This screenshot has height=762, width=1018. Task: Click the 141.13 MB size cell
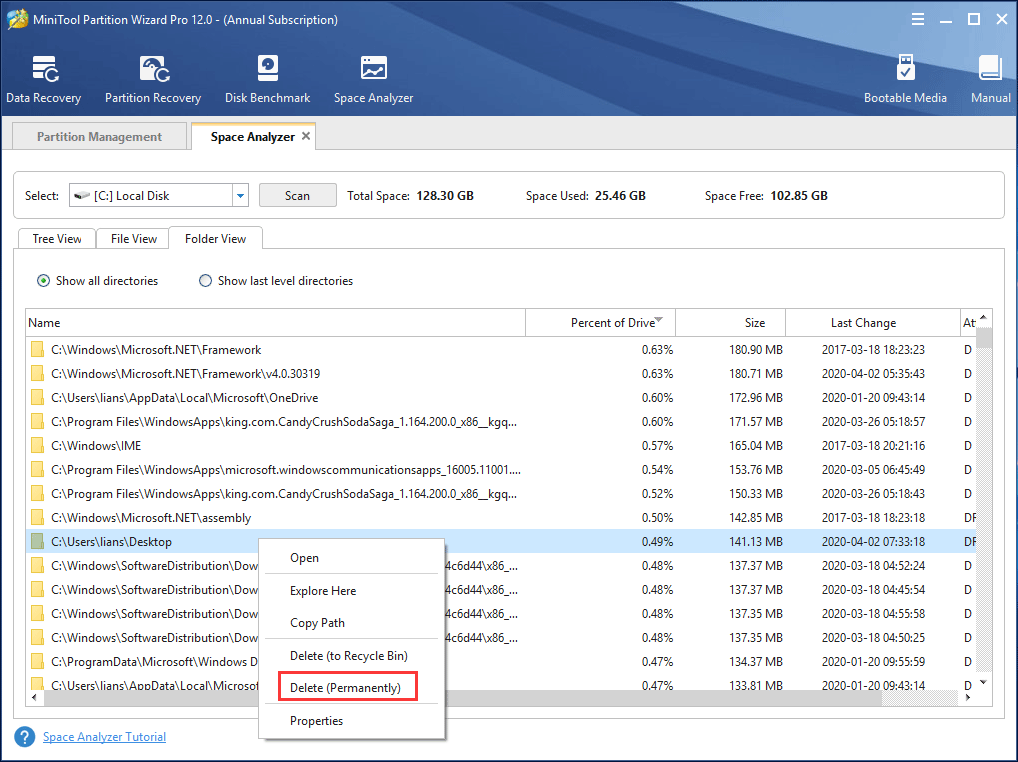[x=756, y=541]
